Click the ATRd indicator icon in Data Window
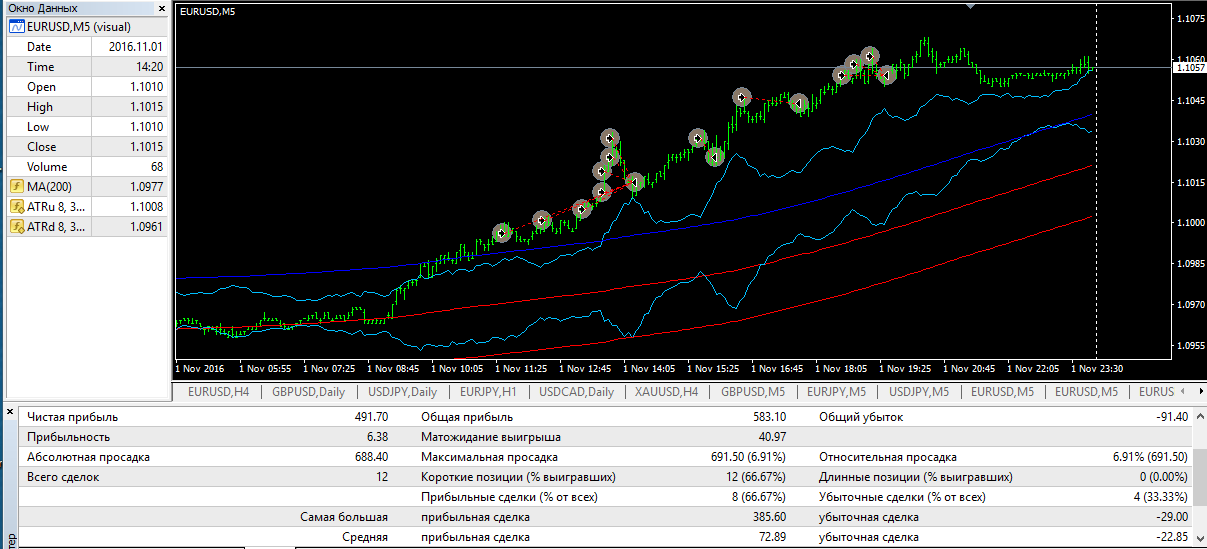Viewport: 1207px width, 549px height. click(17, 227)
